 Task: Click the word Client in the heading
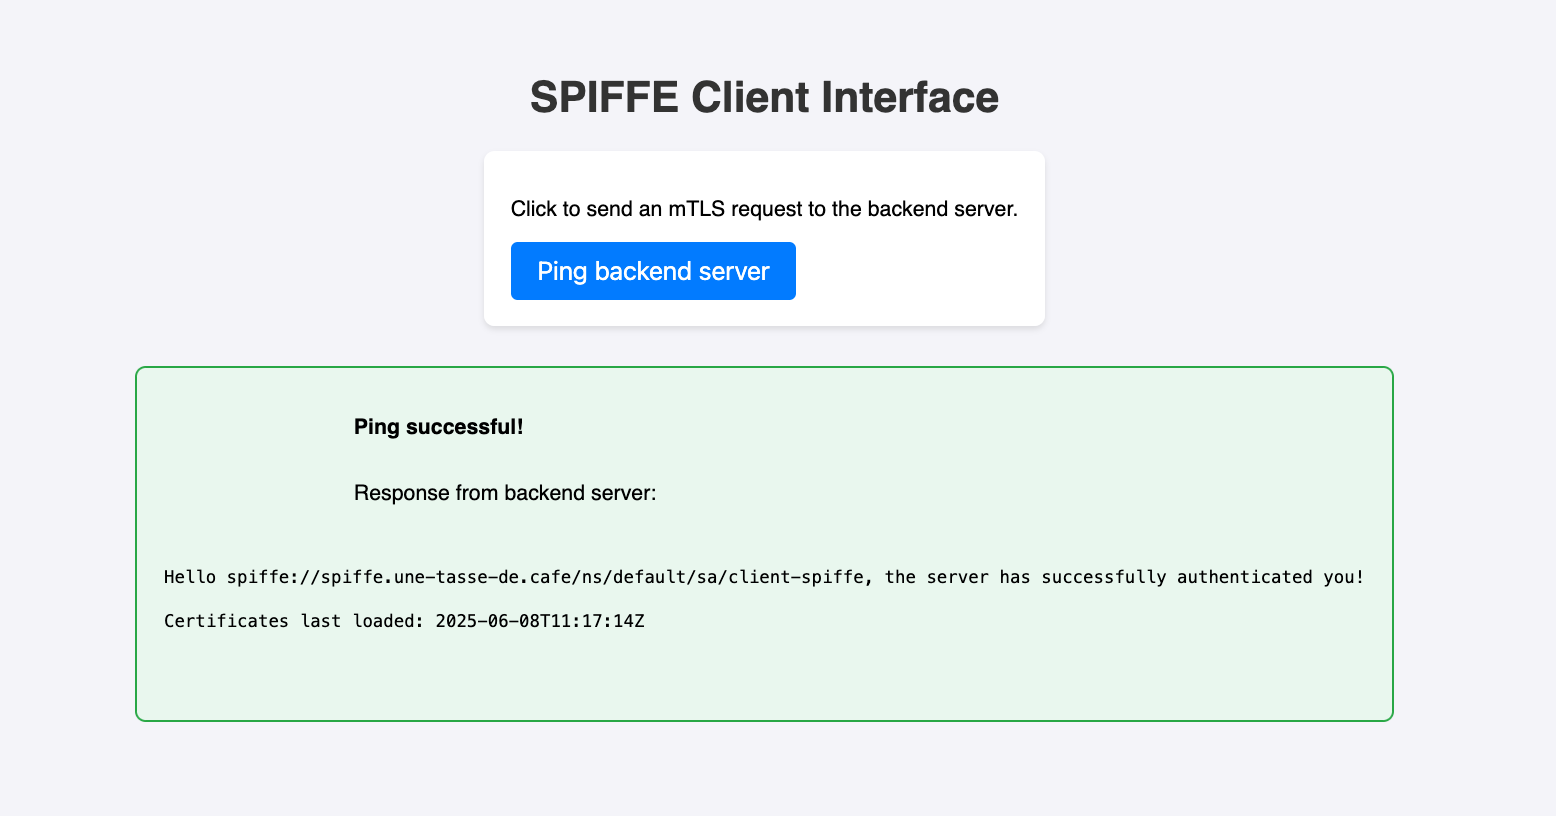(x=750, y=97)
